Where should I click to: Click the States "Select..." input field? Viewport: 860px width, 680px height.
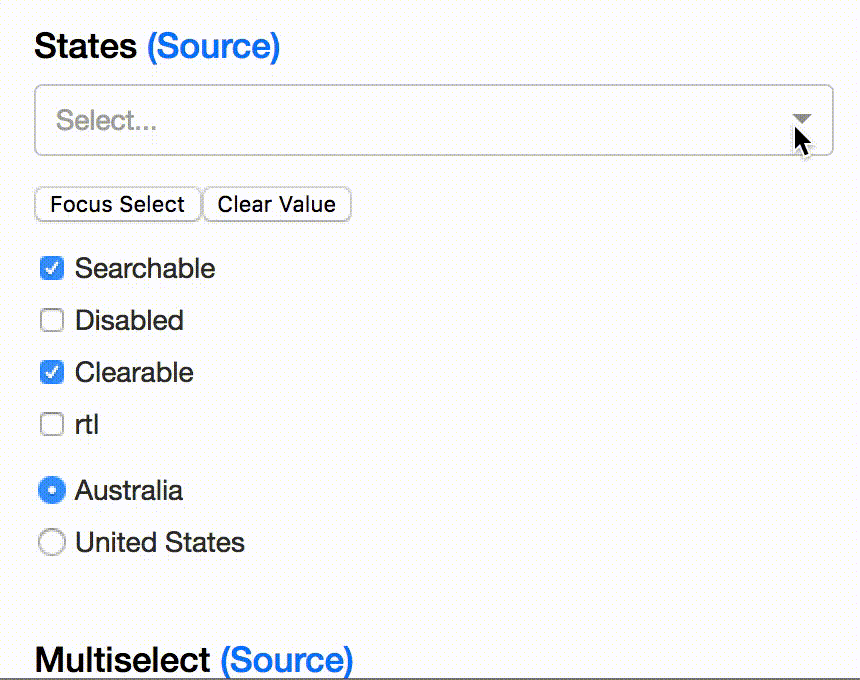400,120
